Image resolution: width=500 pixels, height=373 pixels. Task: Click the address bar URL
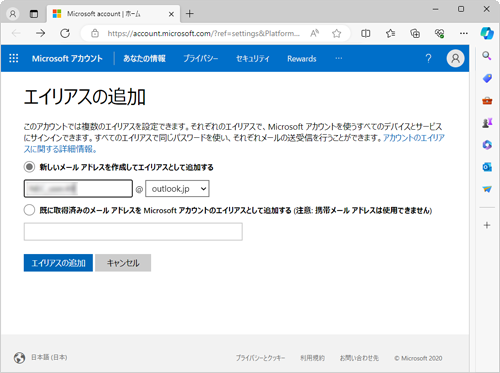click(203, 33)
